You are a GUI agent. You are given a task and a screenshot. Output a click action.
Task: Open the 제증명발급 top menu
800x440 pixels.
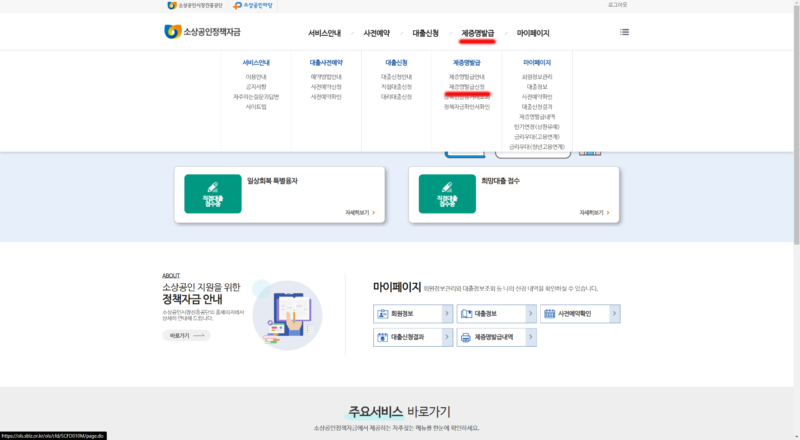pos(478,33)
